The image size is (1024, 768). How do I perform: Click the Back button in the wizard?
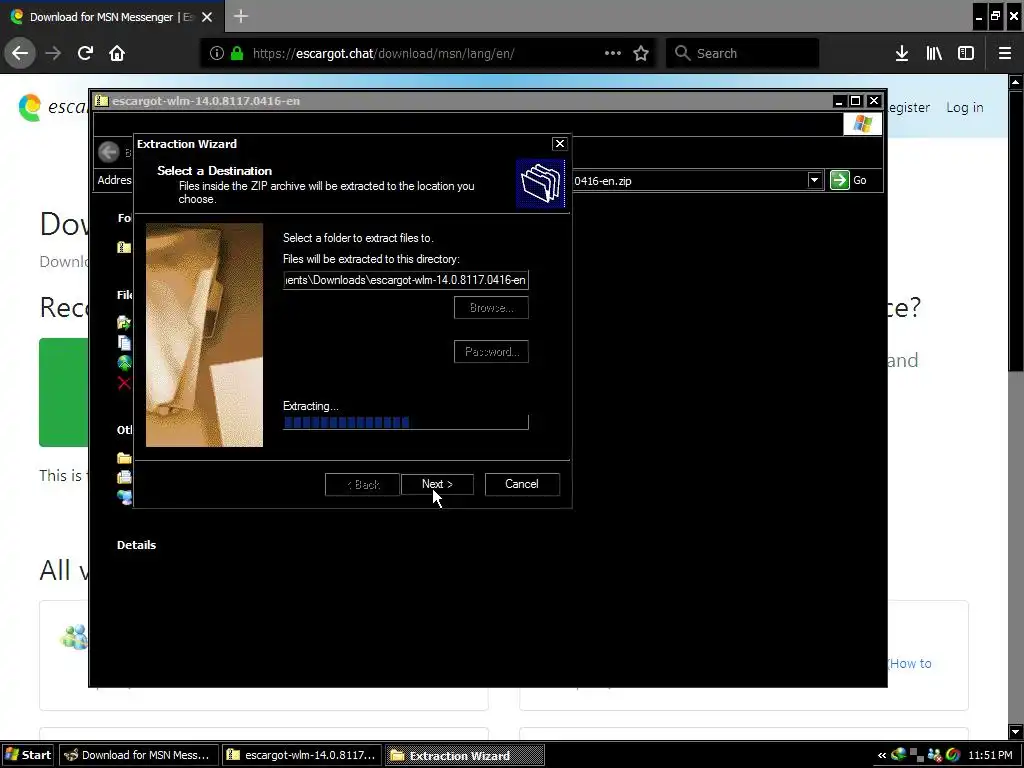362,484
